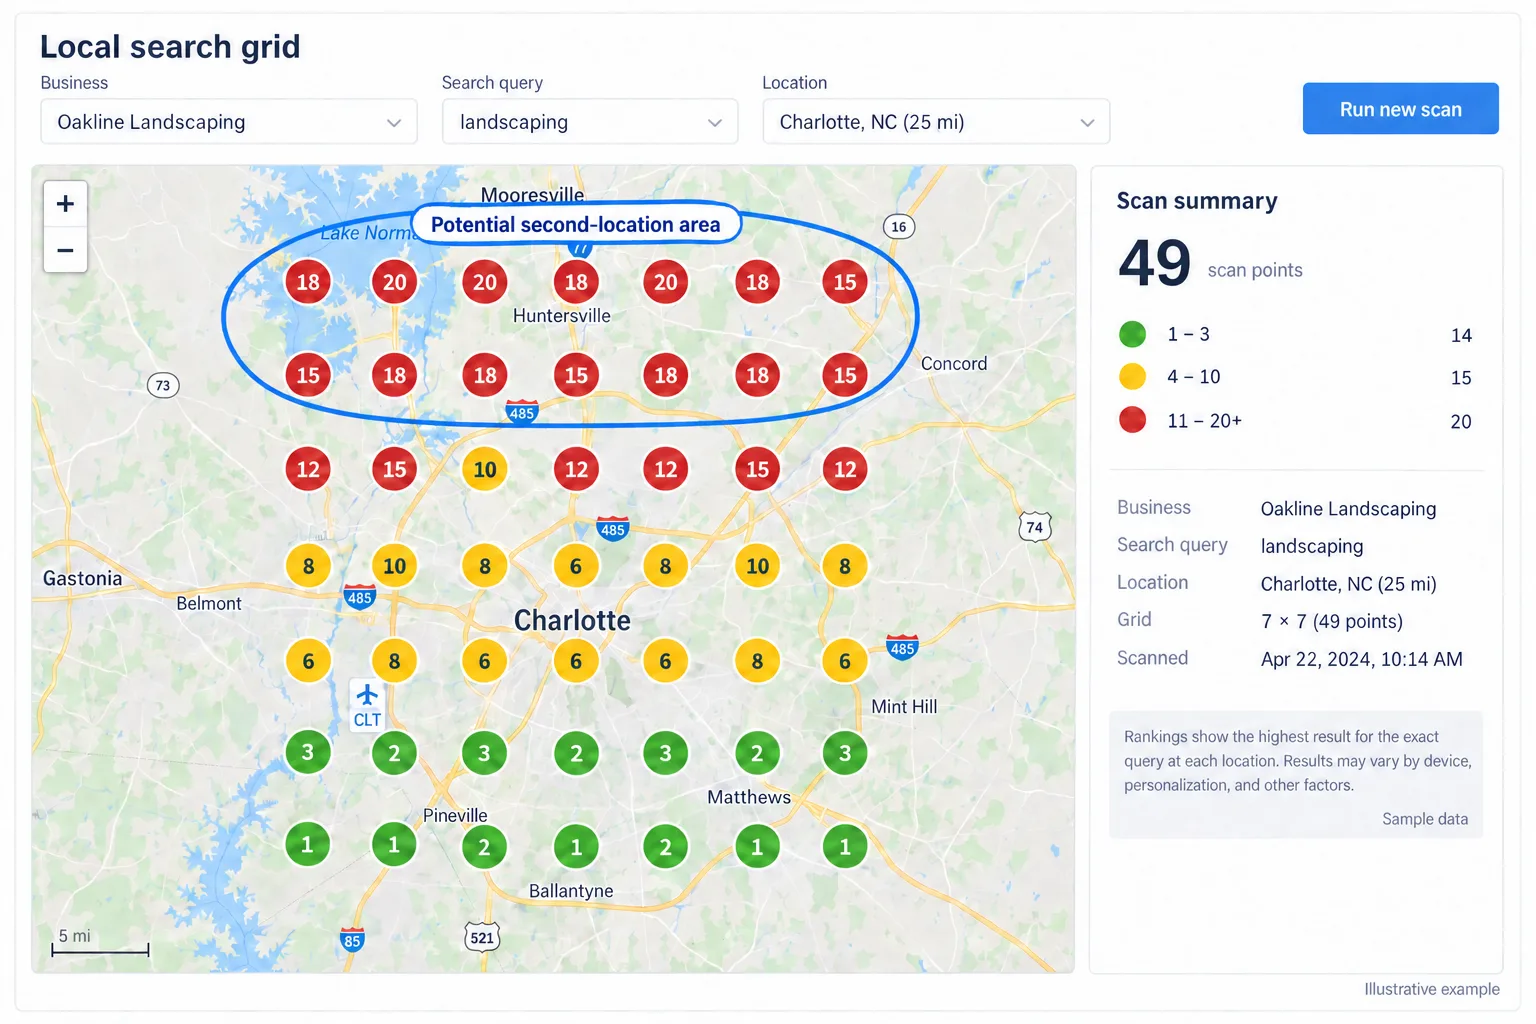Image resolution: width=1536 pixels, height=1024 pixels.
Task: Click the count 14 for 1 – 3
Action: point(1461,336)
